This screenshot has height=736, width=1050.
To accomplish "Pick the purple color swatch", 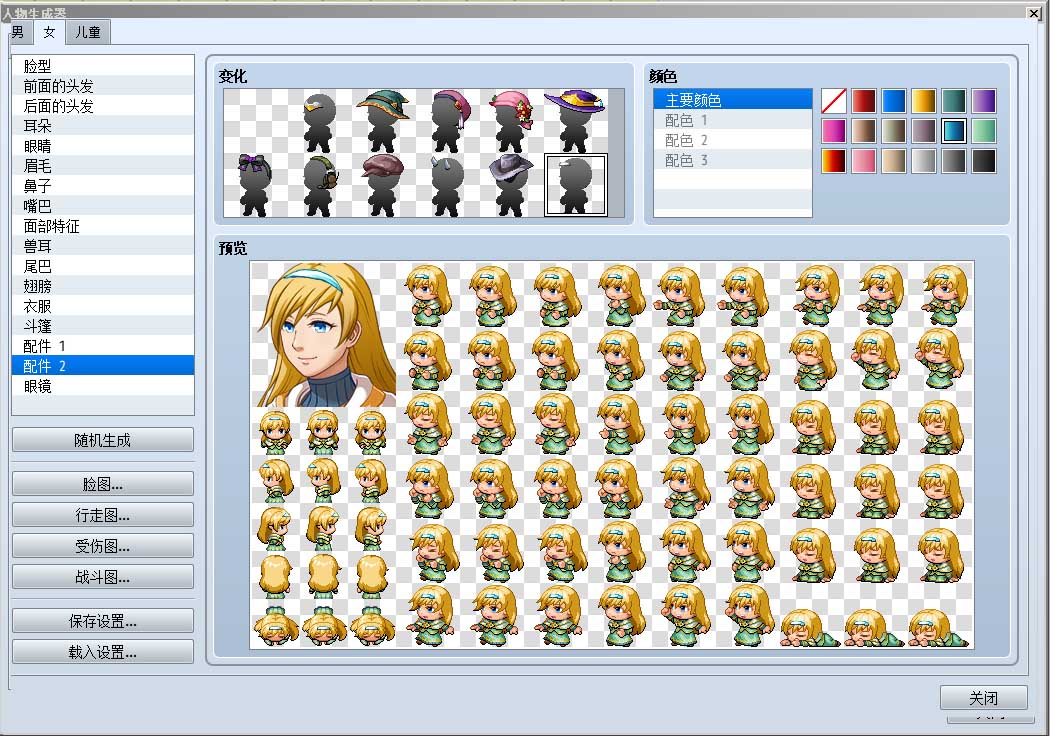I will pyautogui.click(x=984, y=101).
